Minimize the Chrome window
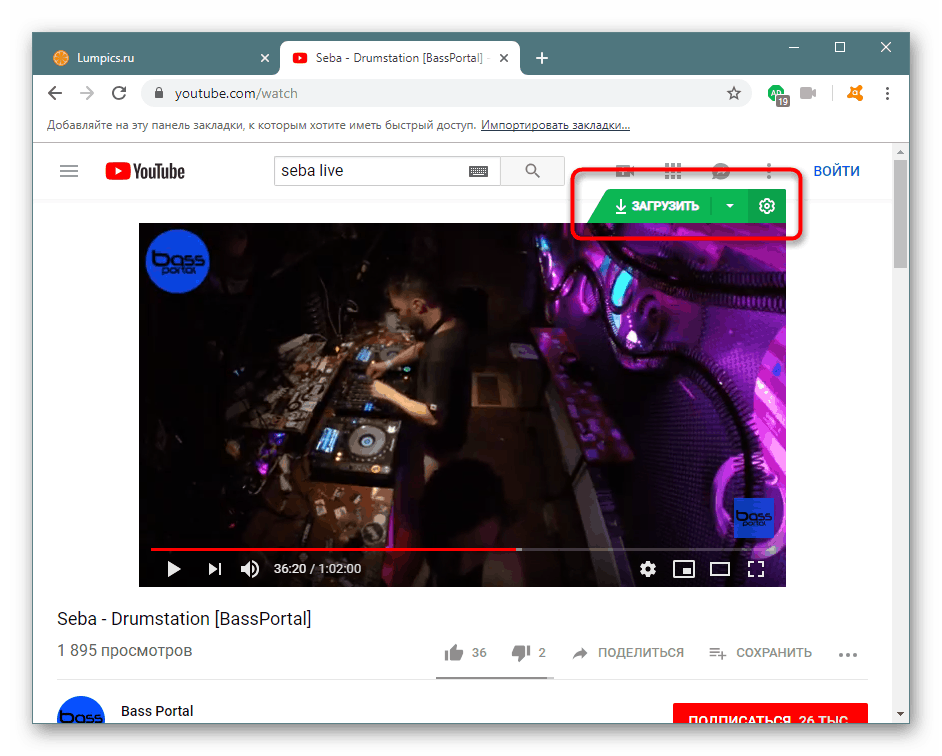Image resolution: width=942 pixels, height=756 pixels. coord(794,47)
